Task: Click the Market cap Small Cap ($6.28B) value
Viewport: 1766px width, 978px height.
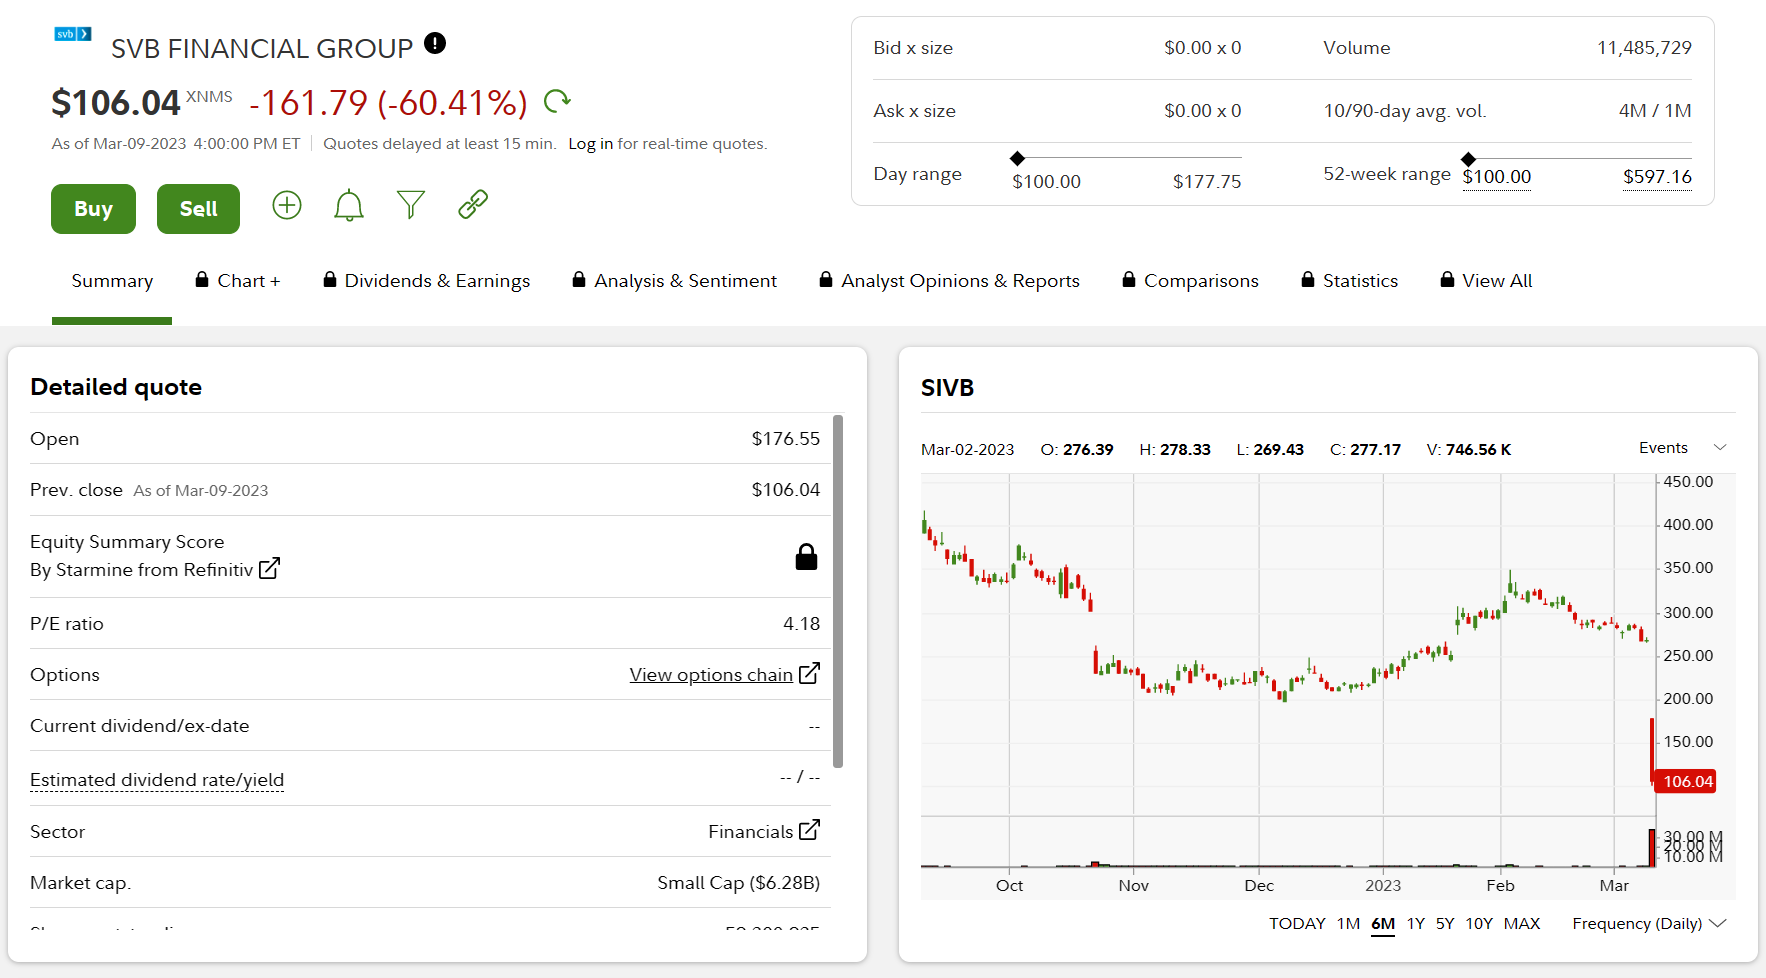Action: pyautogui.click(x=738, y=883)
